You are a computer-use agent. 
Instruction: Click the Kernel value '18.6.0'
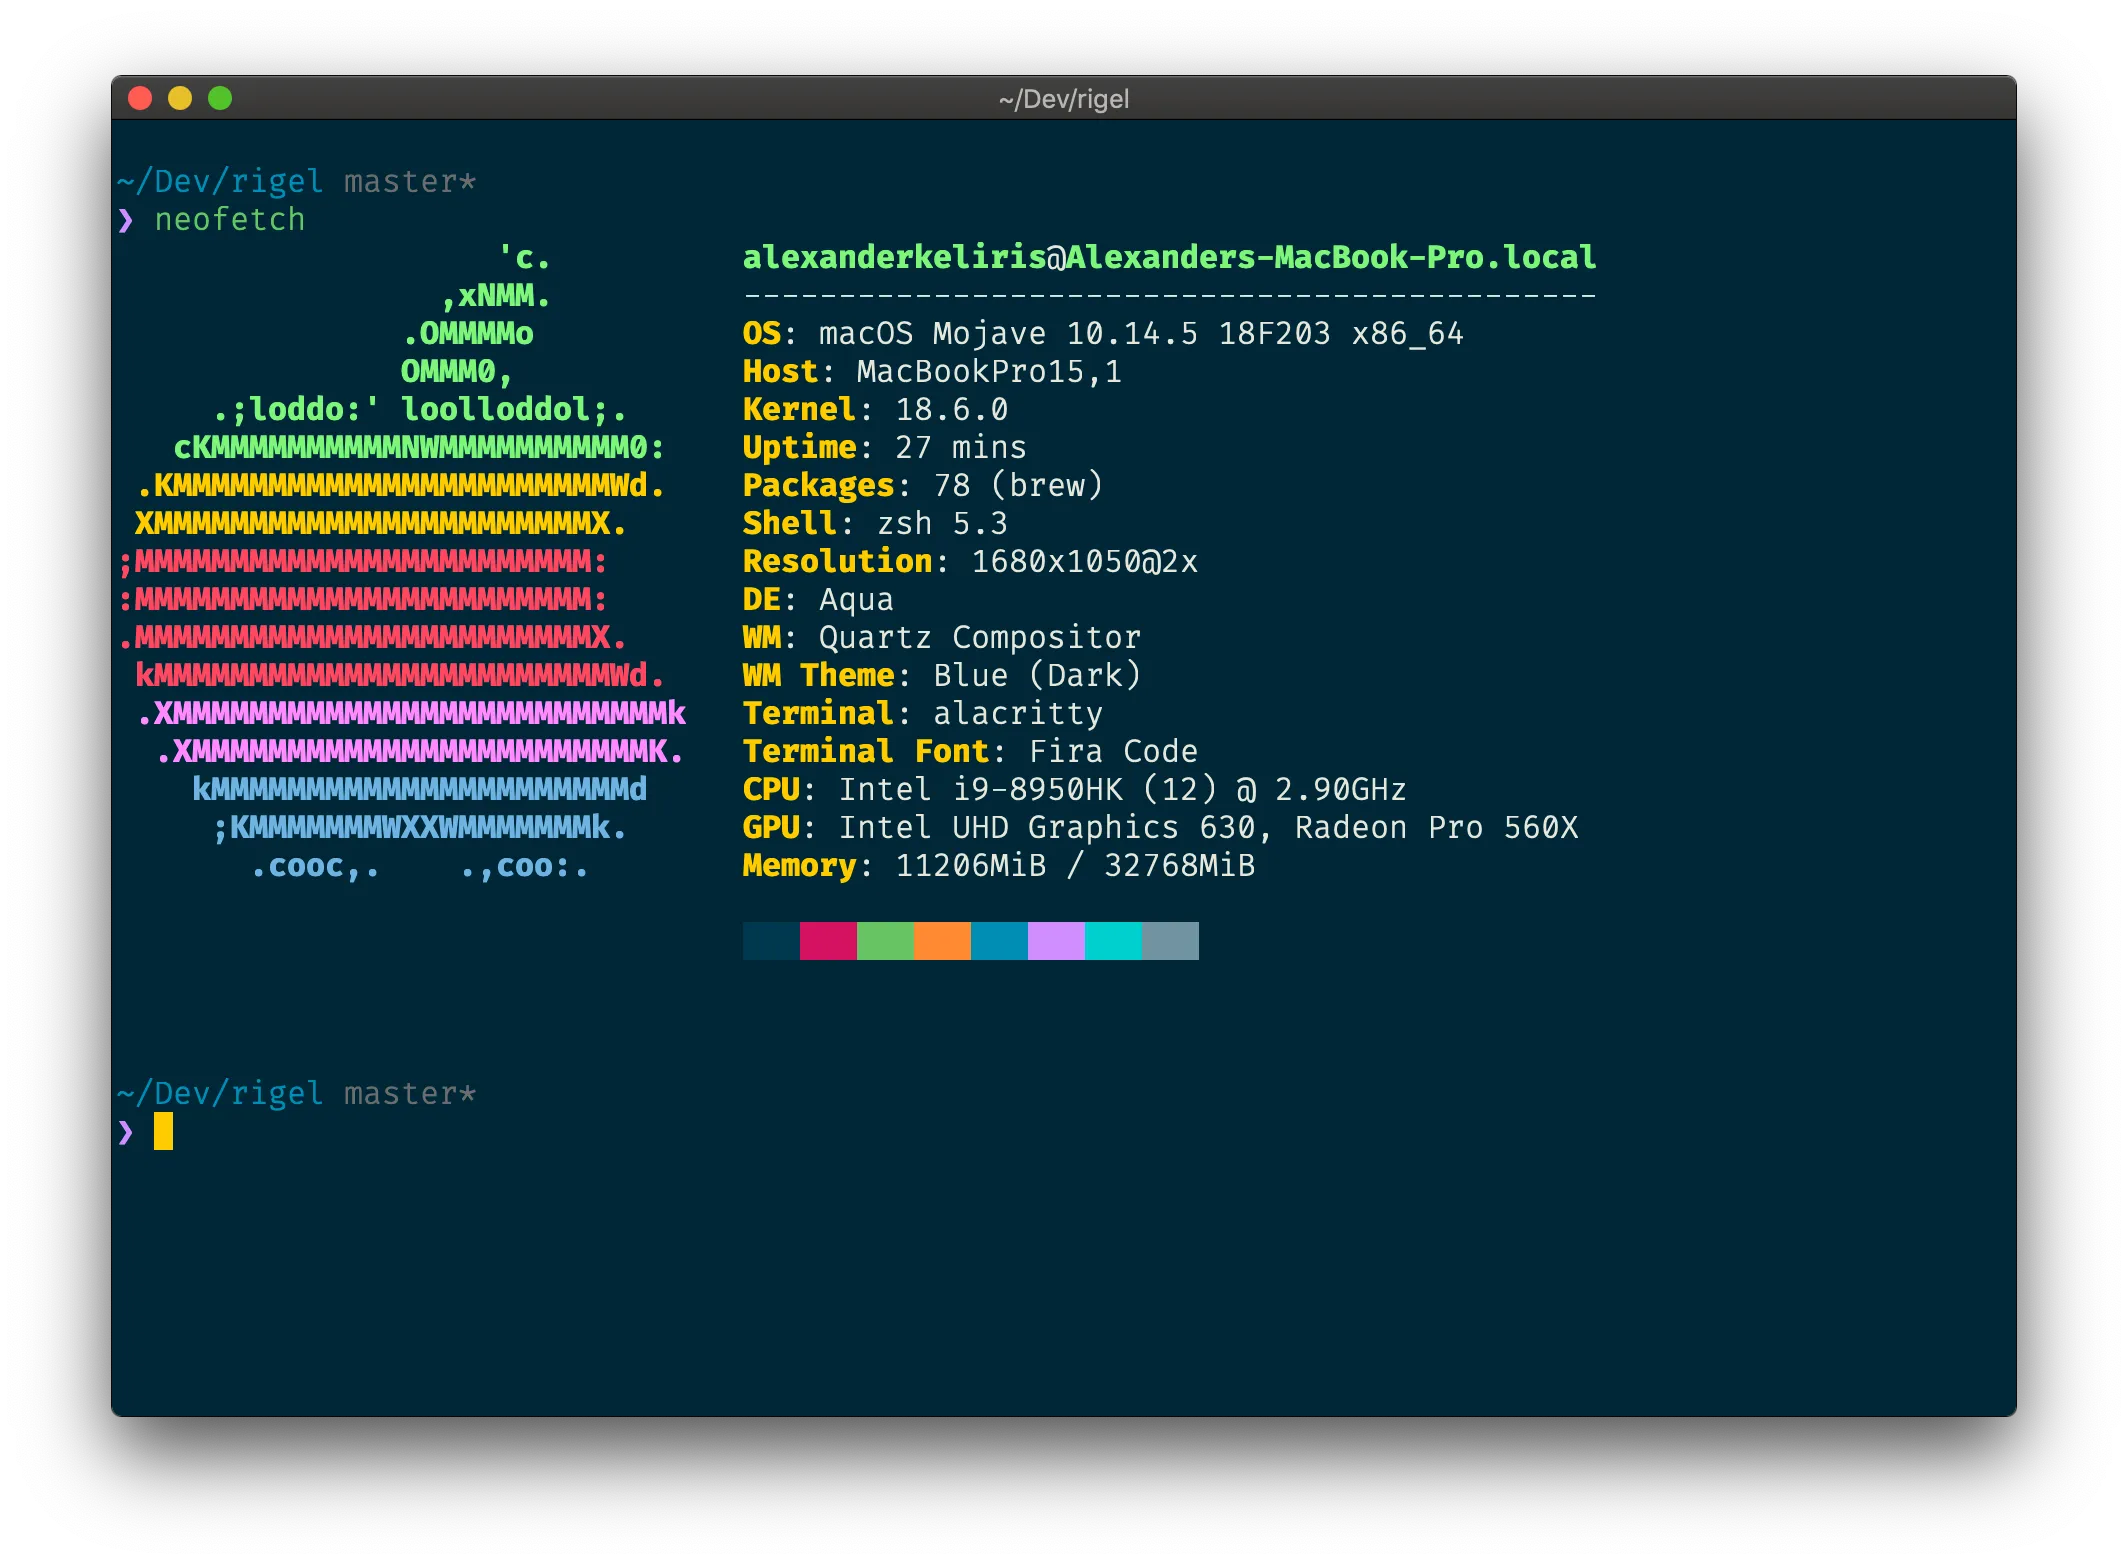pos(951,409)
